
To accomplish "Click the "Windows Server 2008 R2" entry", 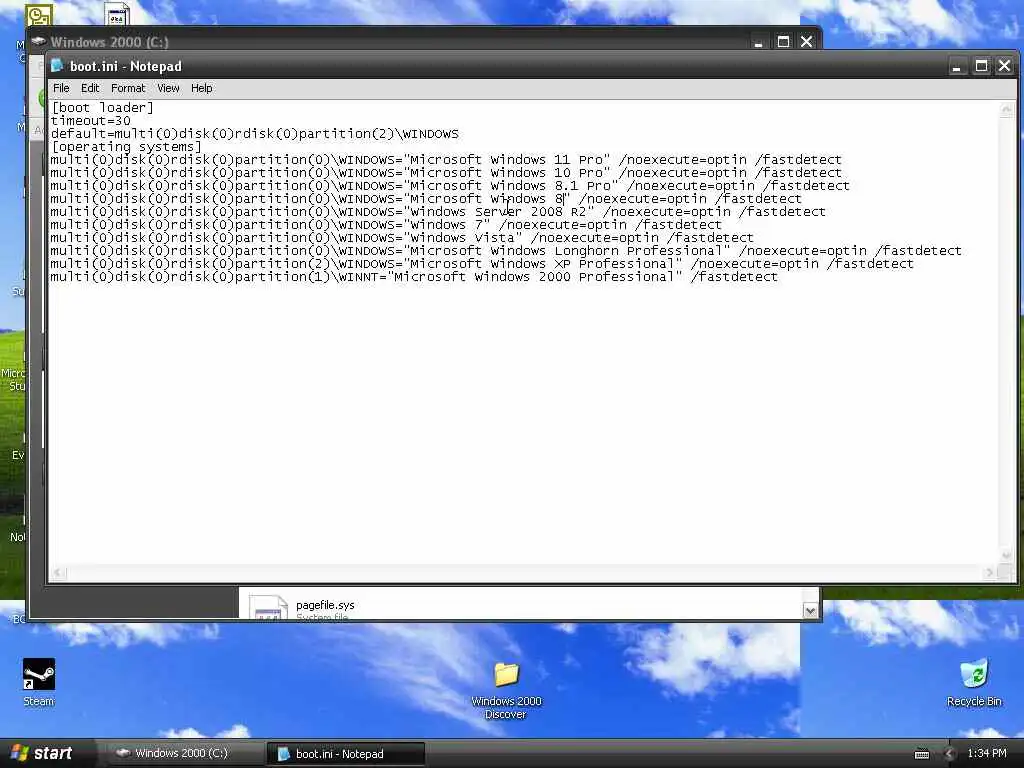I will (438, 212).
